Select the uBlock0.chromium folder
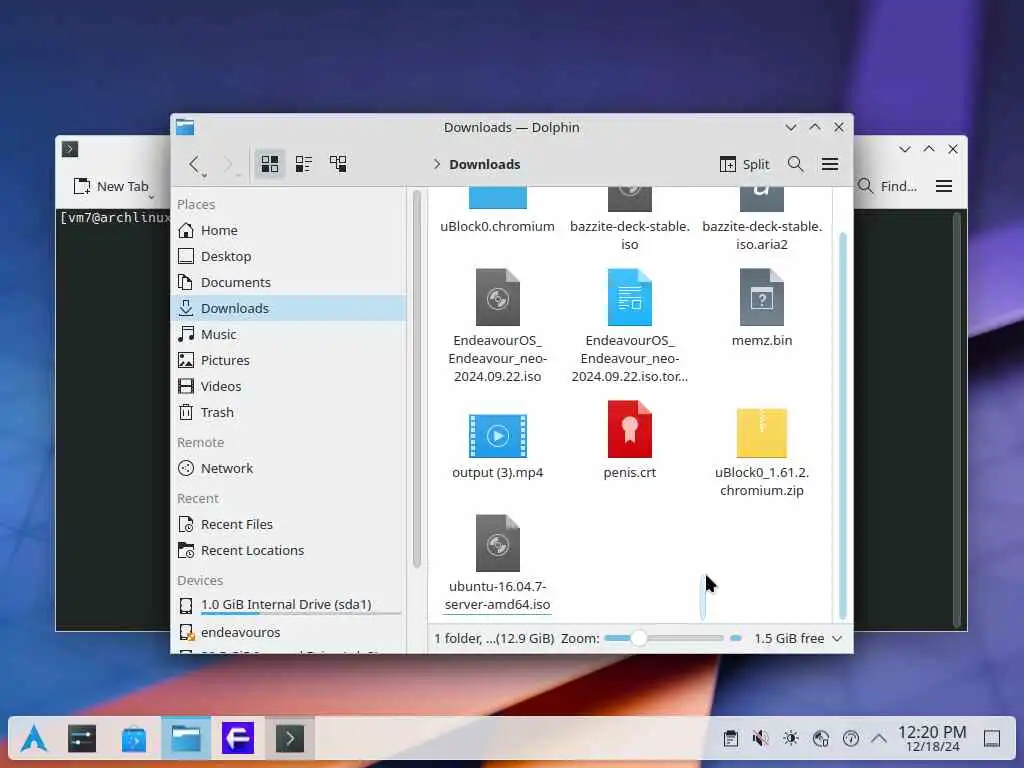The width and height of the screenshot is (1024, 768). (498, 210)
